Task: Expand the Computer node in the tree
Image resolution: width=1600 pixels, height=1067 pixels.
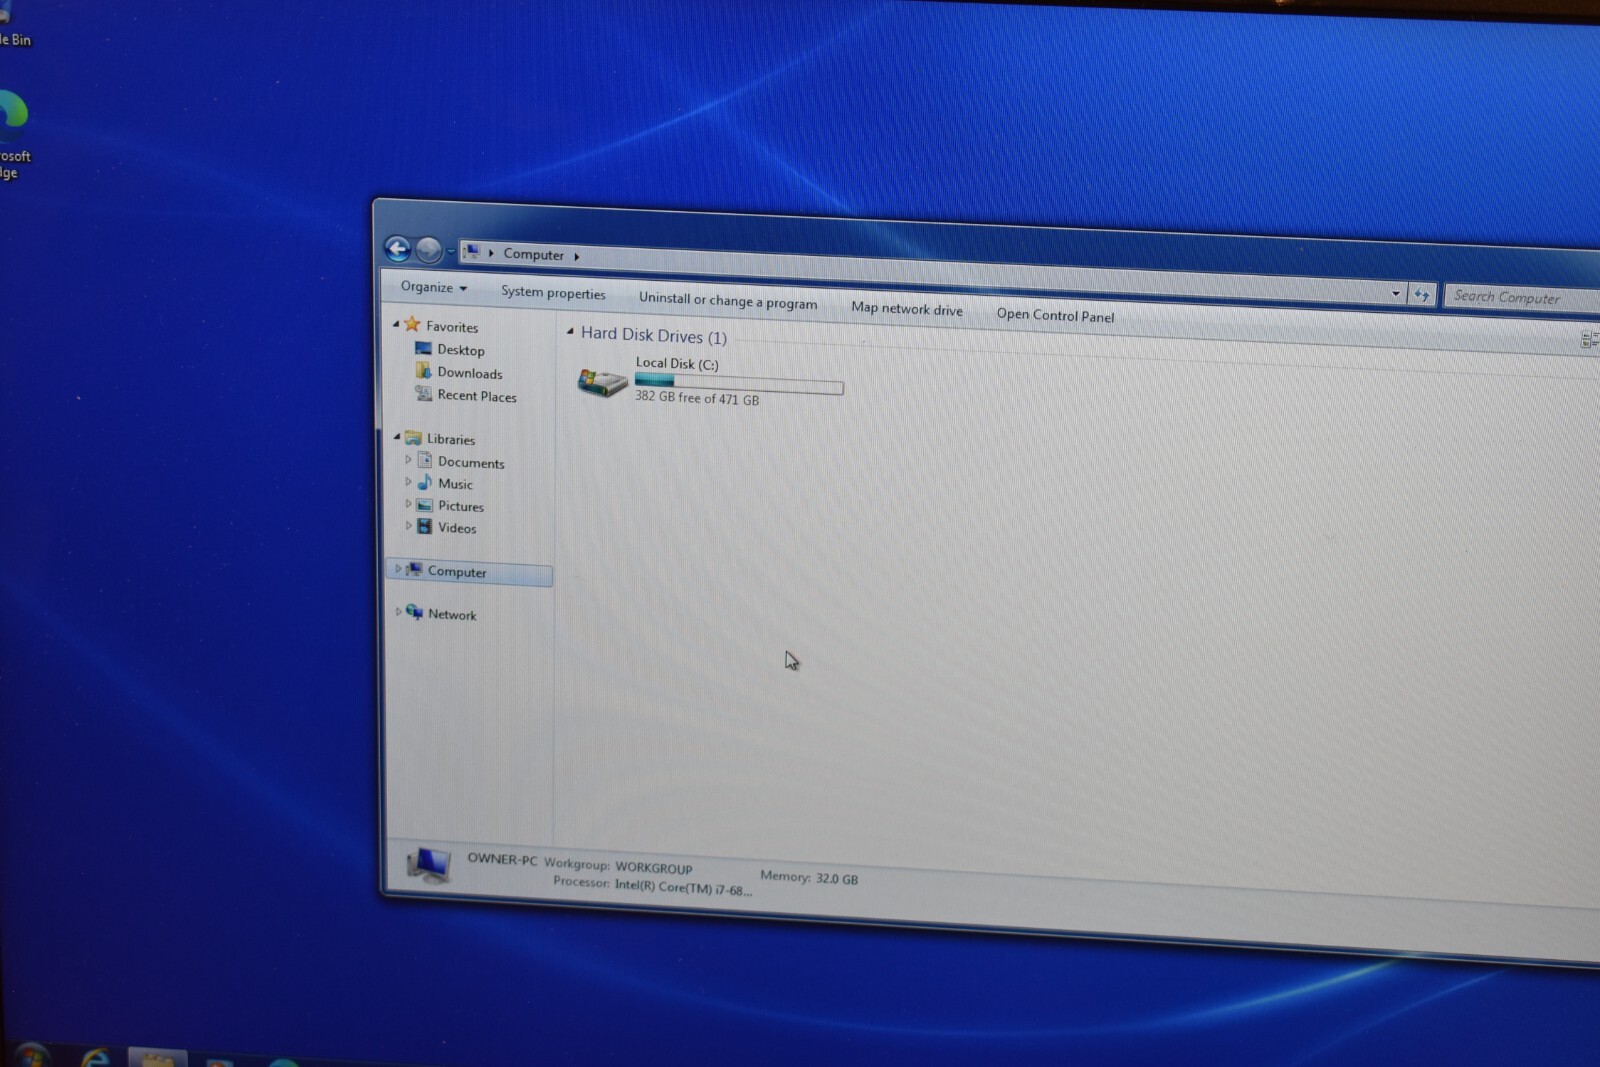Action: coord(398,569)
